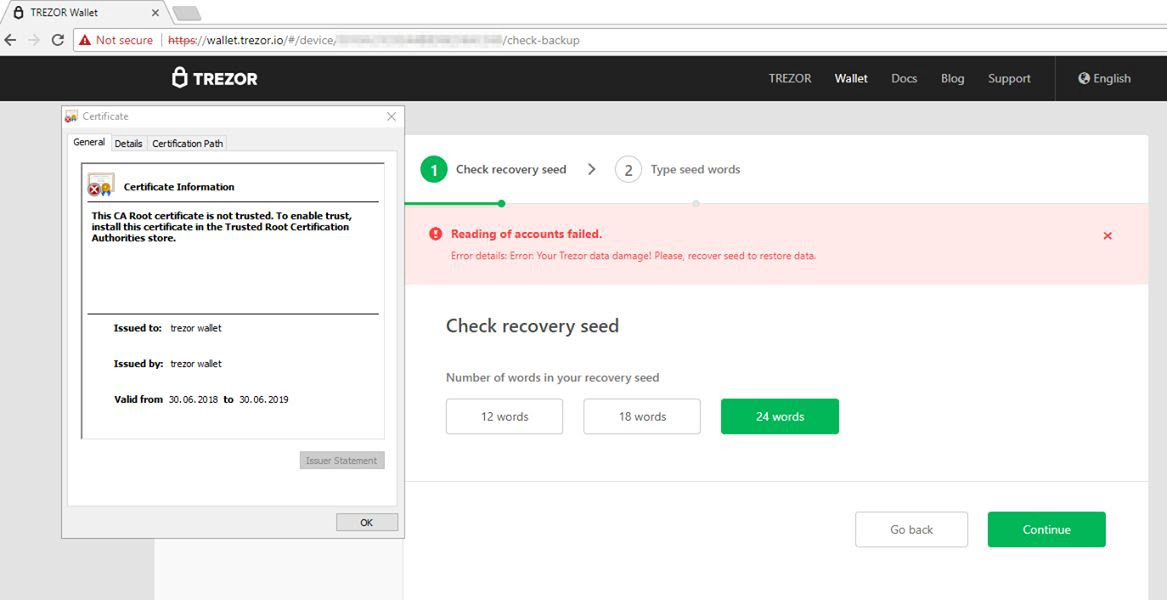Dismiss the error banner with red X
1167x600 pixels.
[x=1107, y=236]
